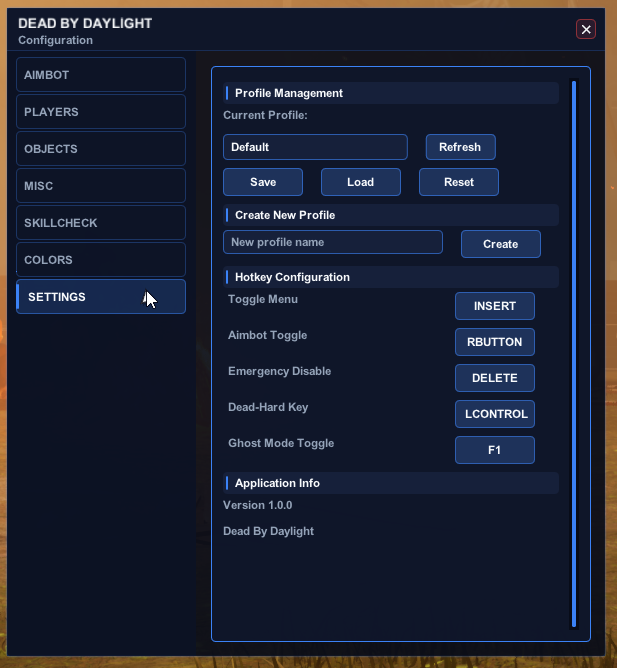Viewport: 617px width, 668px height.
Task: Change Aimbot Toggle key RBUTTON
Action: click(495, 342)
